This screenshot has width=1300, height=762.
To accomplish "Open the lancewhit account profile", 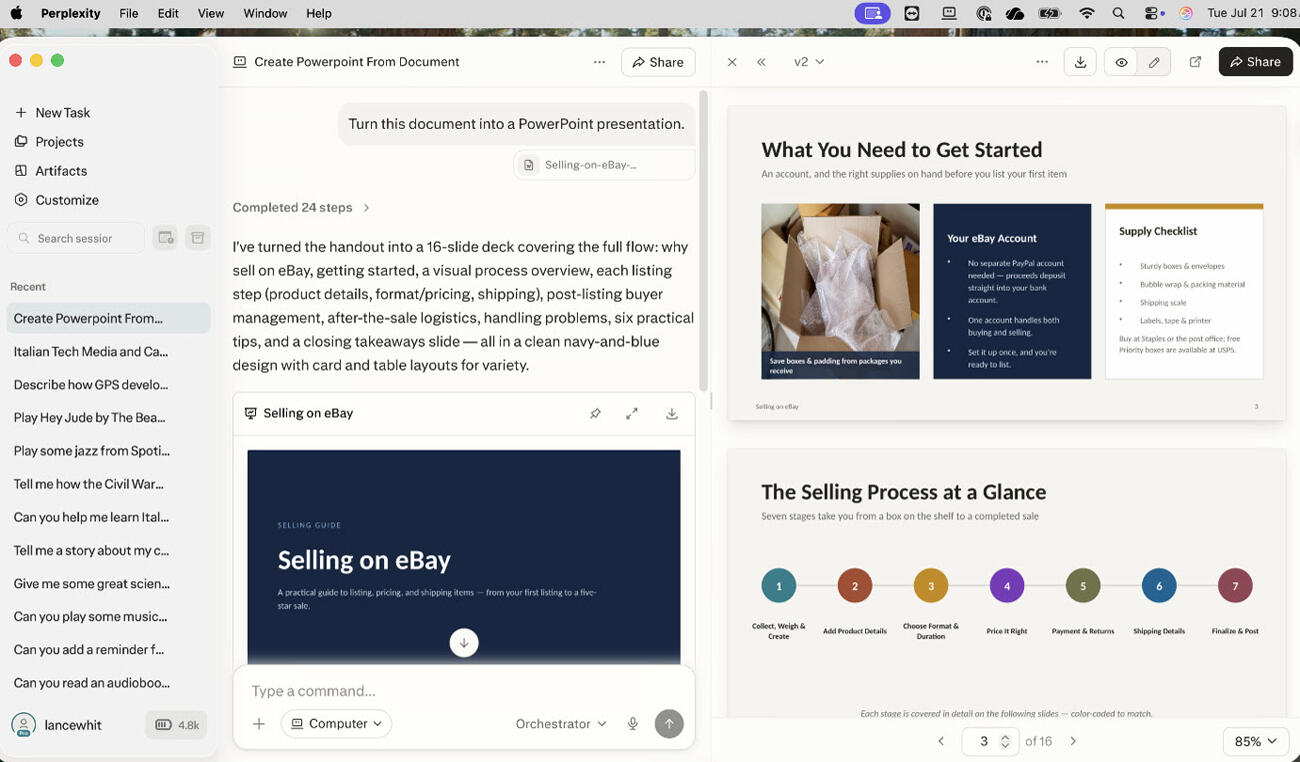I will (x=57, y=725).
